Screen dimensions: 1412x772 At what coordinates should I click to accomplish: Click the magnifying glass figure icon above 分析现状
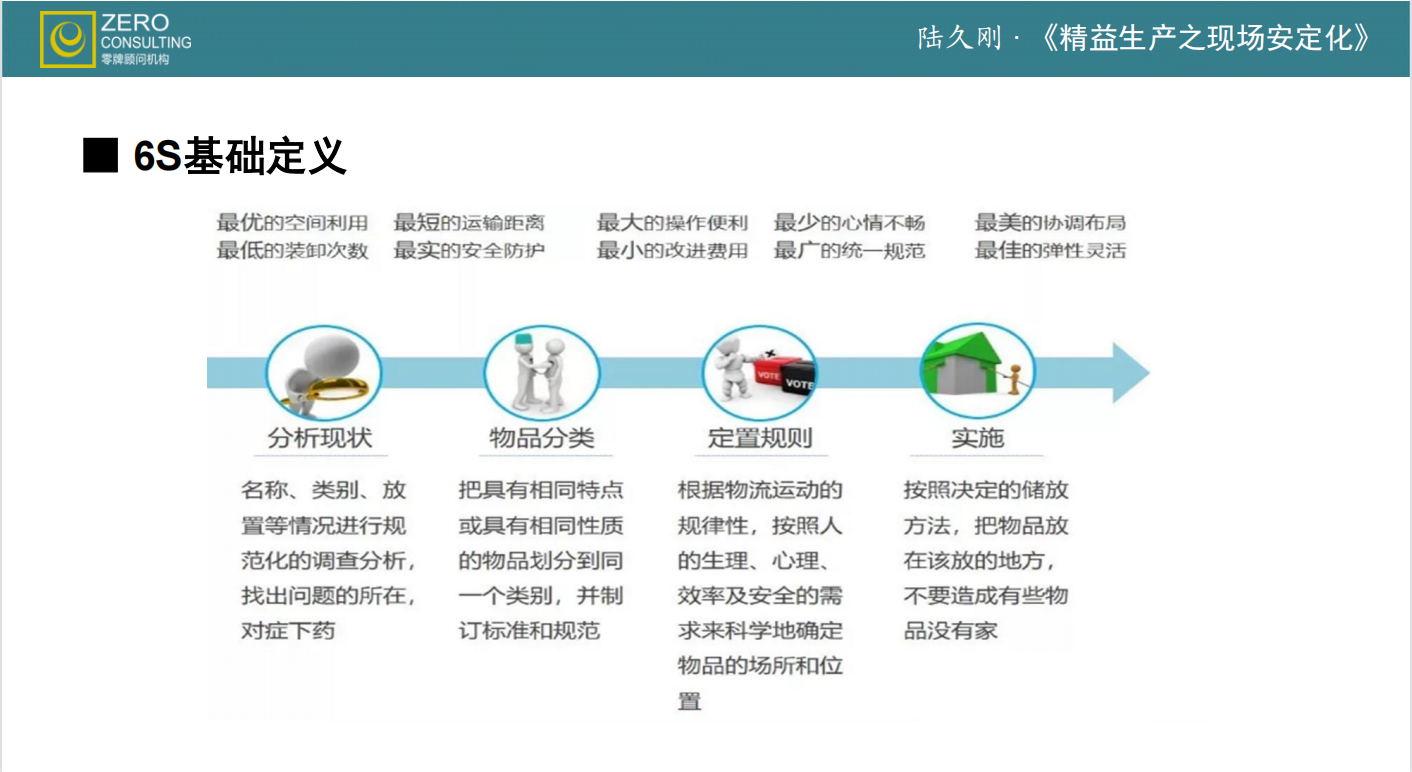pyautogui.click(x=324, y=373)
